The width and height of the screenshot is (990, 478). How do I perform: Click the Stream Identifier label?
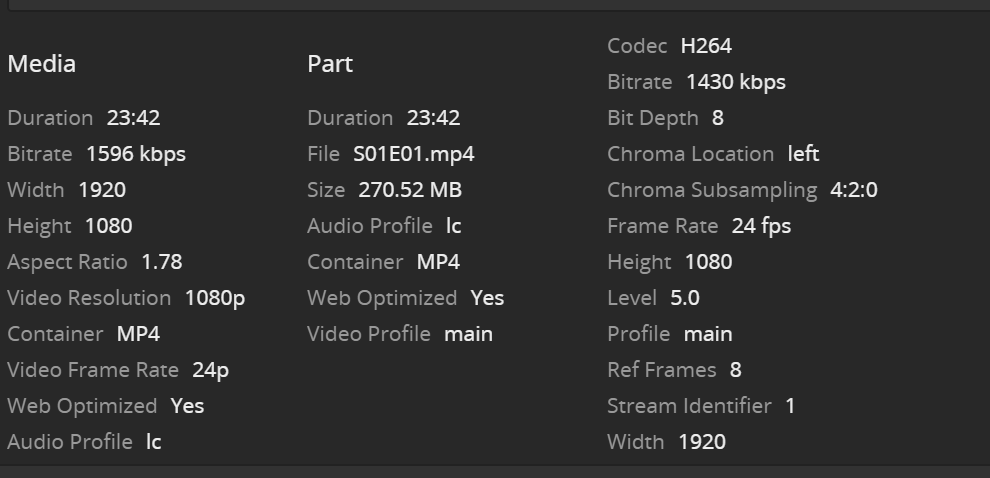tap(689, 406)
